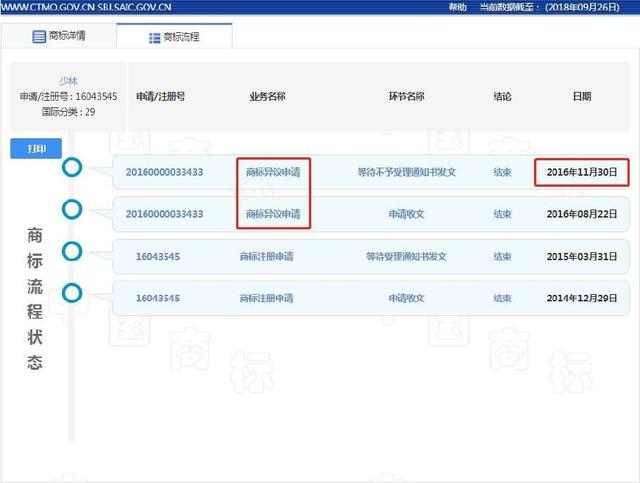Select the timeline circle for 2015年03月31日 row

pos(72,250)
